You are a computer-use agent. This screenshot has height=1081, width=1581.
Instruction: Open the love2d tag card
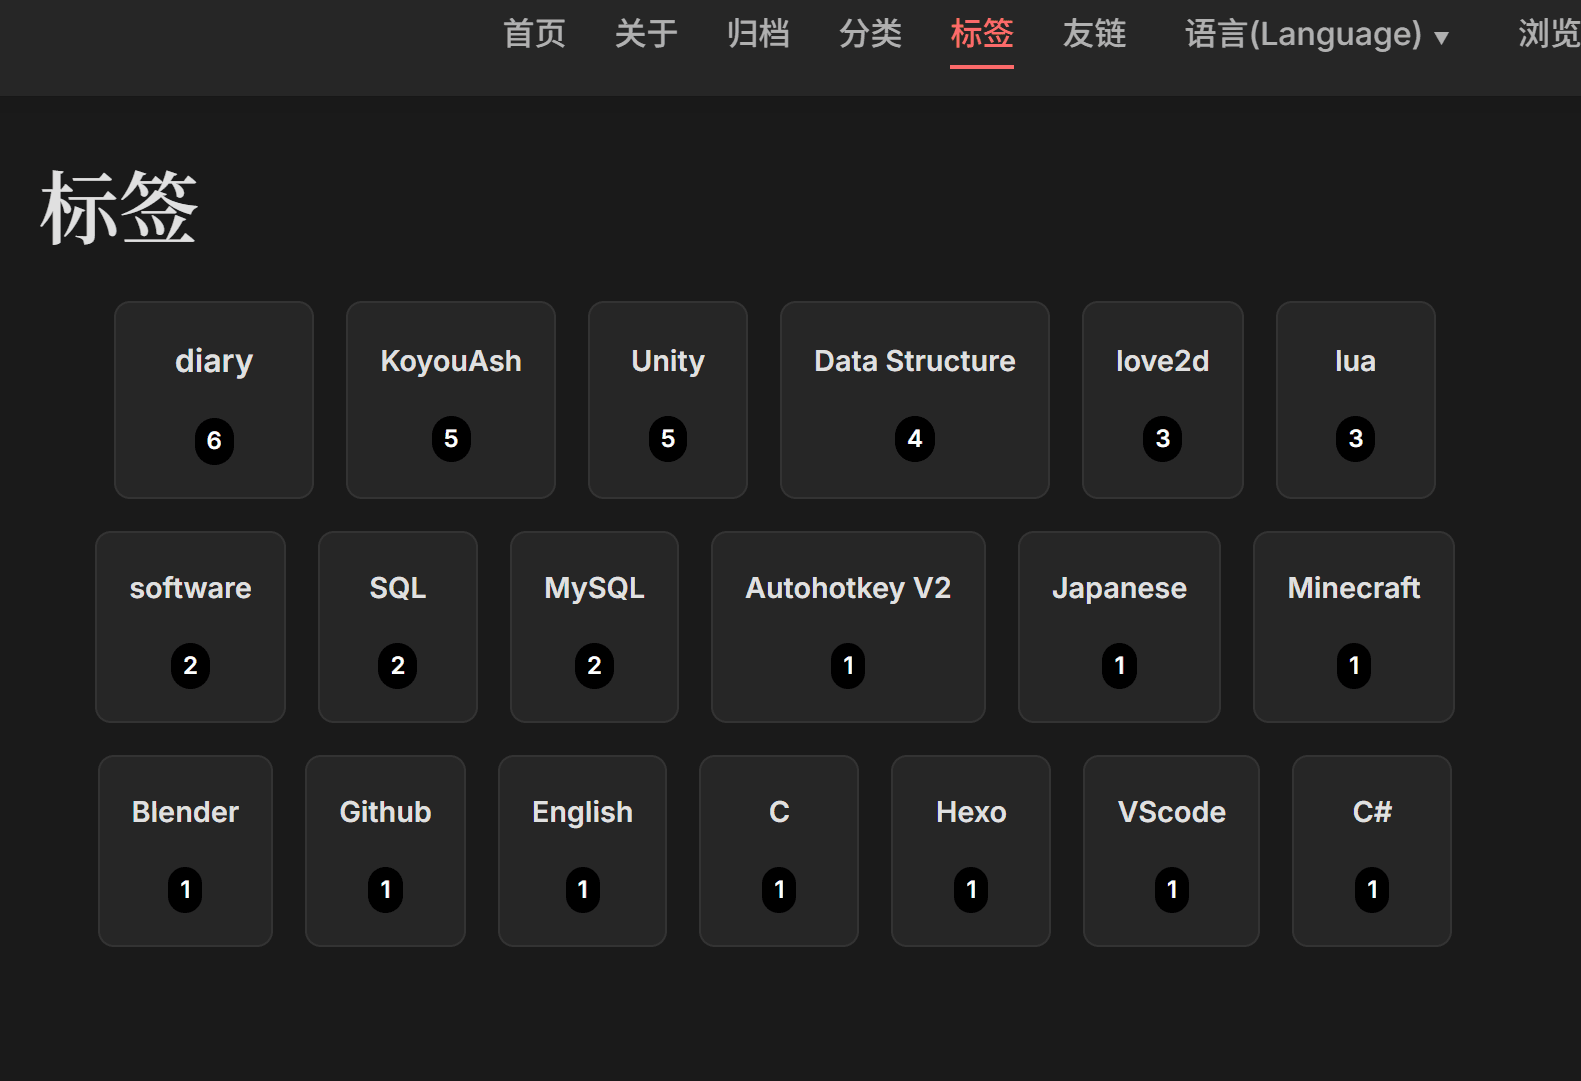(x=1162, y=399)
